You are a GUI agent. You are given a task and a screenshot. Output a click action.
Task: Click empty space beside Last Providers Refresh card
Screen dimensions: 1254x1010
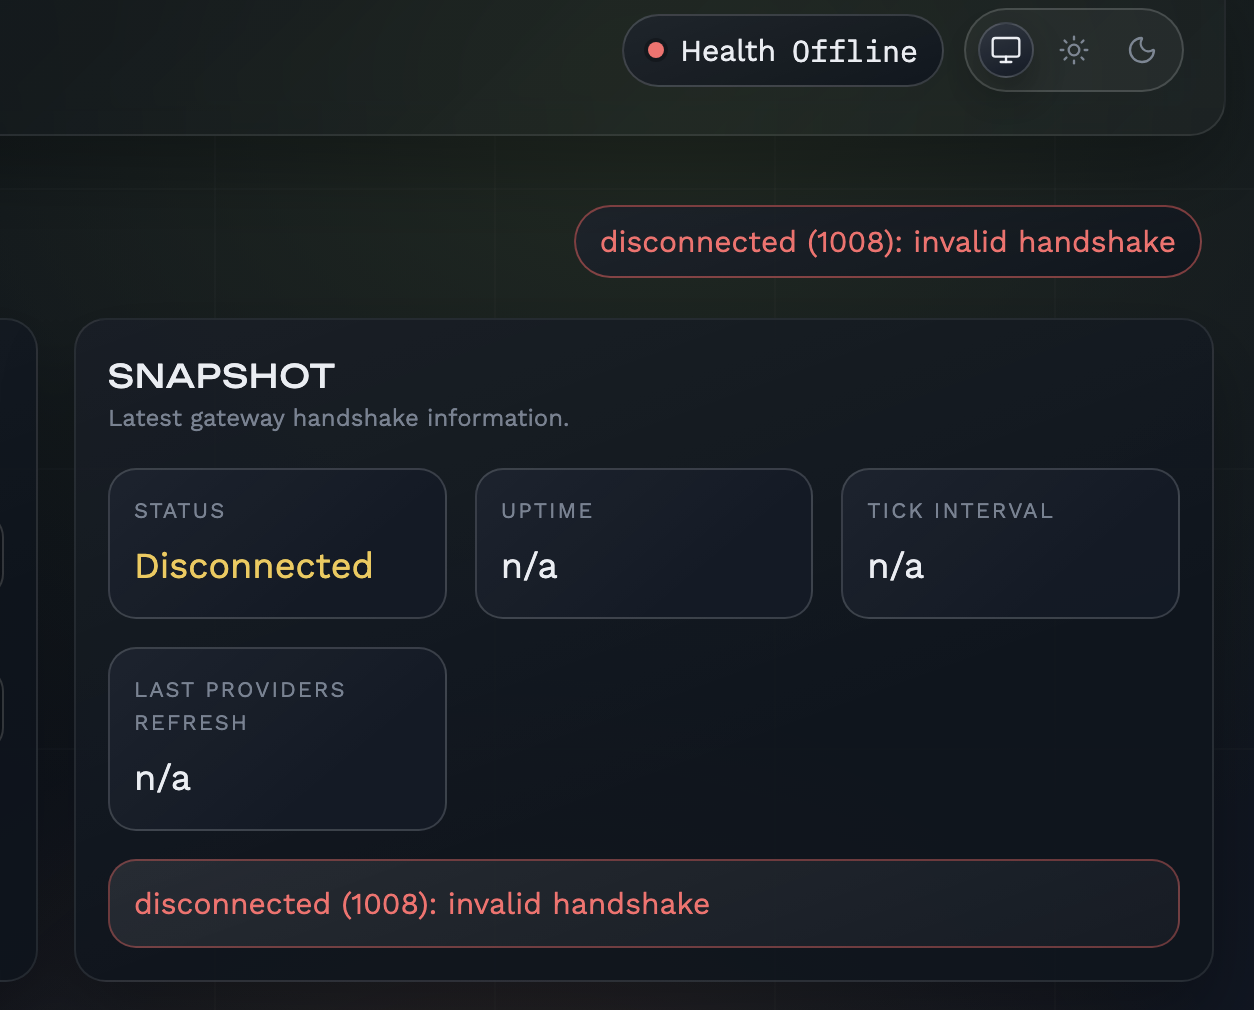click(810, 739)
